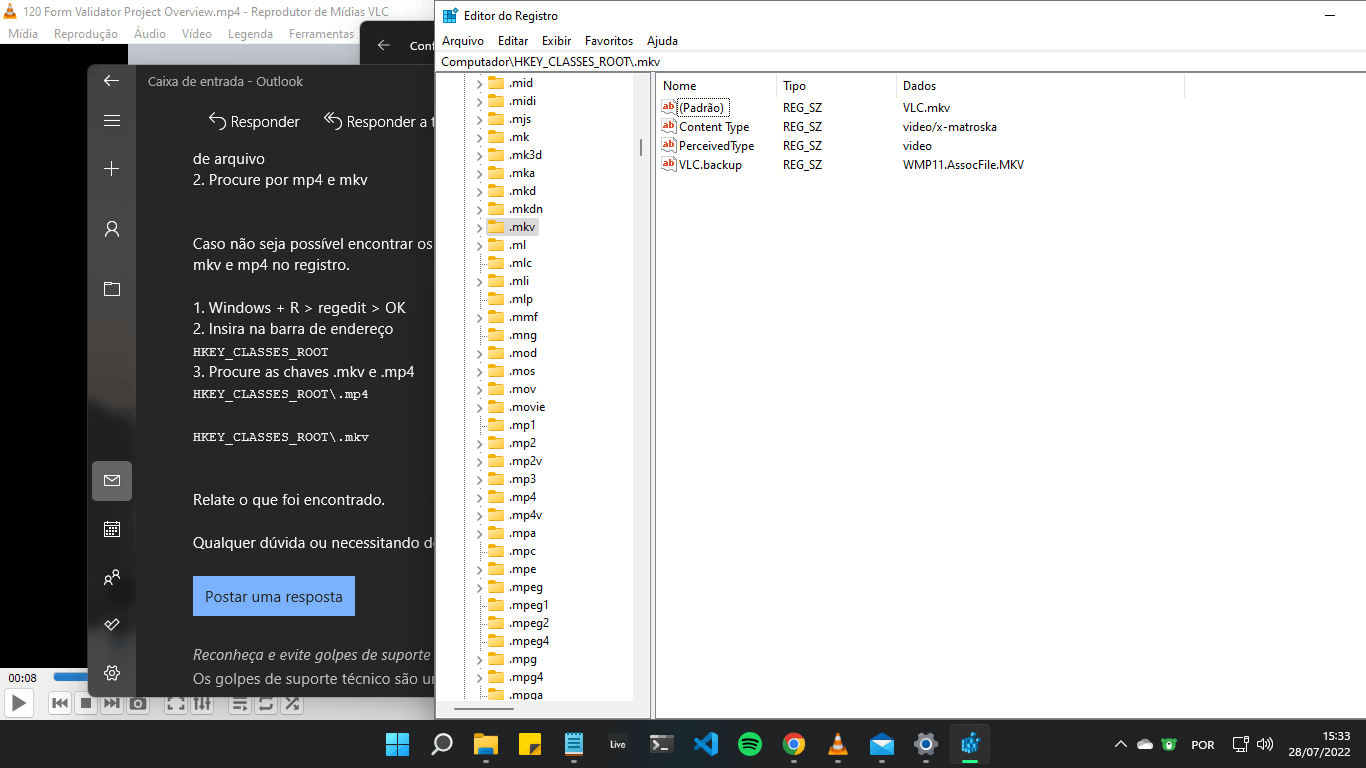Click the POR language indicator

pos(1203,745)
